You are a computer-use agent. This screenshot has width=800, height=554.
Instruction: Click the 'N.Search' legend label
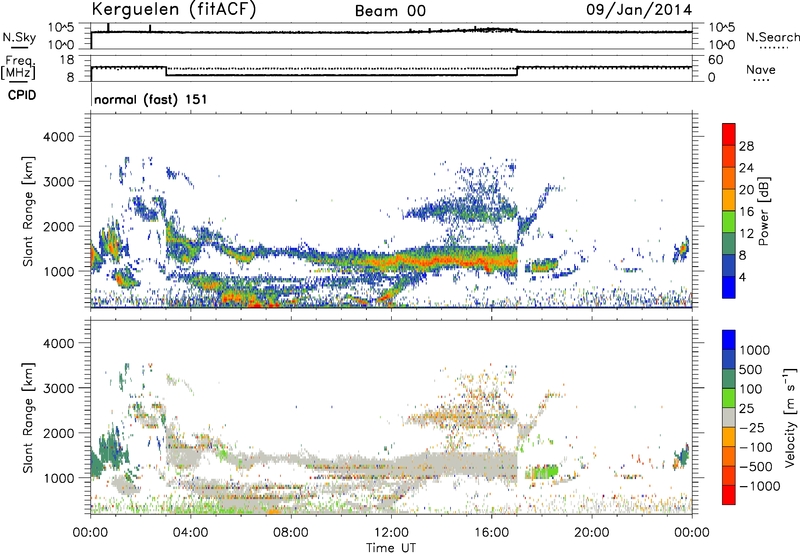[x=772, y=37]
